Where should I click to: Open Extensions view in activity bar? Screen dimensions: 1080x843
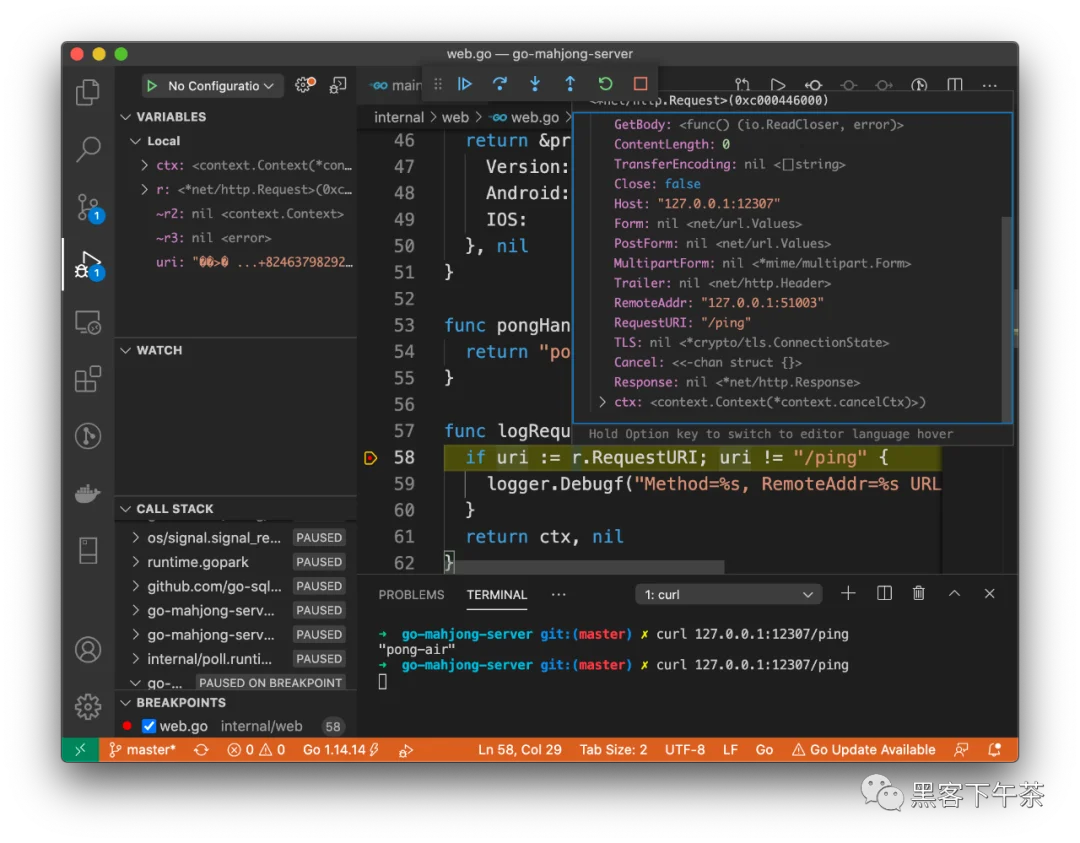(87, 379)
